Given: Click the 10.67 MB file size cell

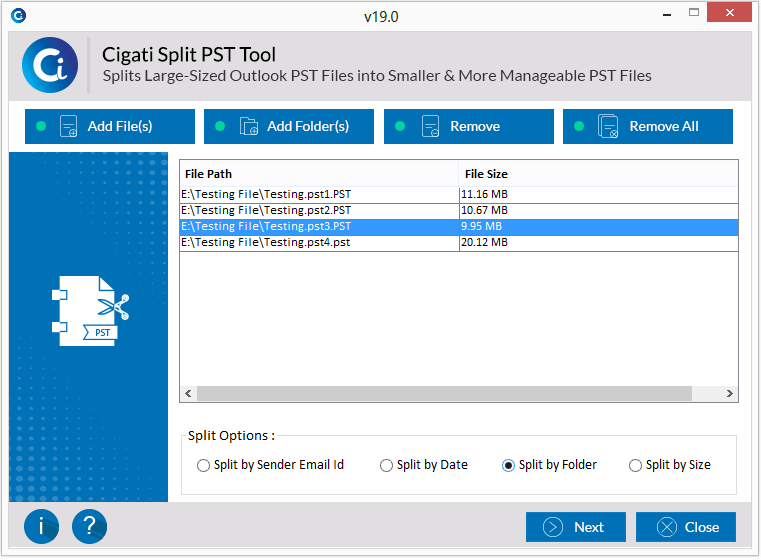Looking at the screenshot, I should [598, 211].
